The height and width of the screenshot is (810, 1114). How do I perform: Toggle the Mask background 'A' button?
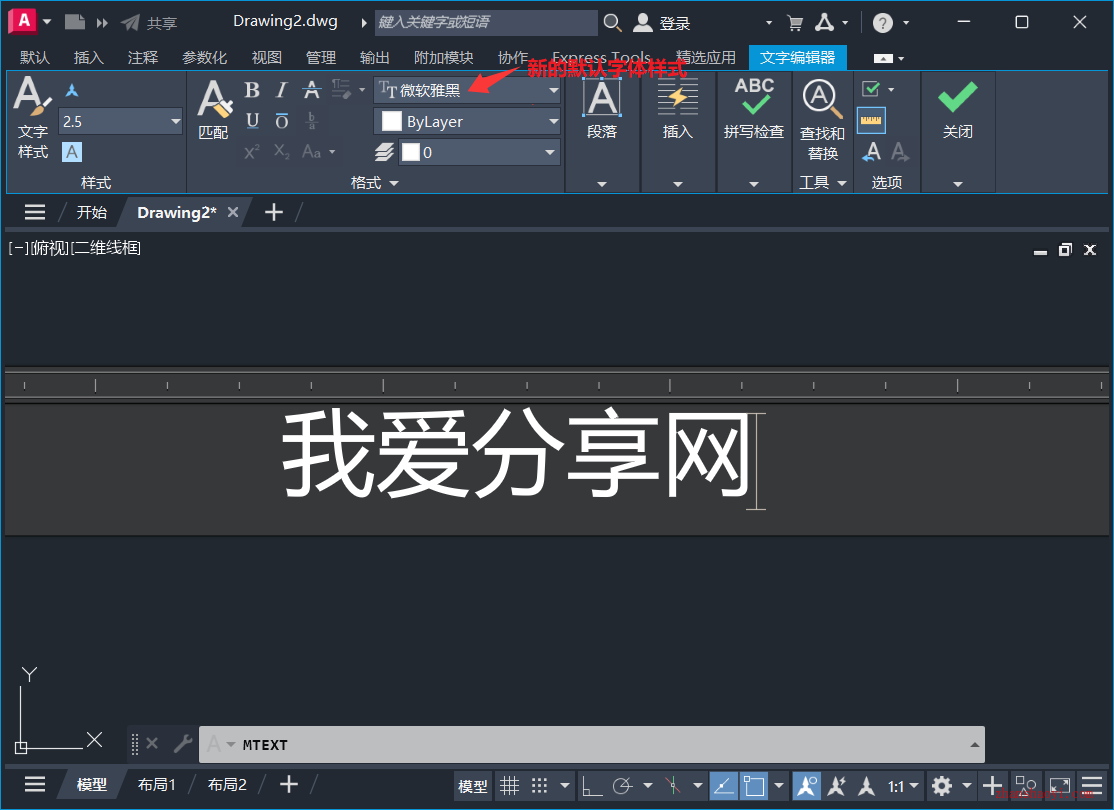tap(72, 151)
